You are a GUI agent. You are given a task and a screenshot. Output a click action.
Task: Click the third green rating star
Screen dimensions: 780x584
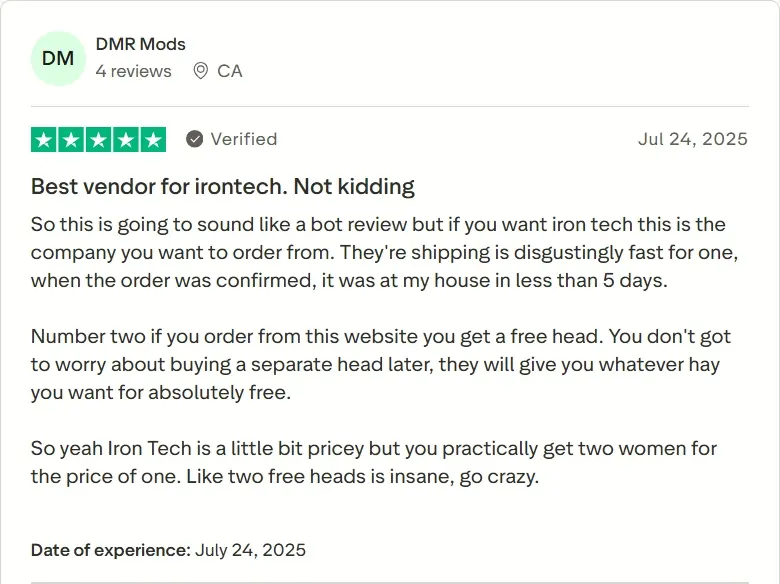[x=98, y=140]
